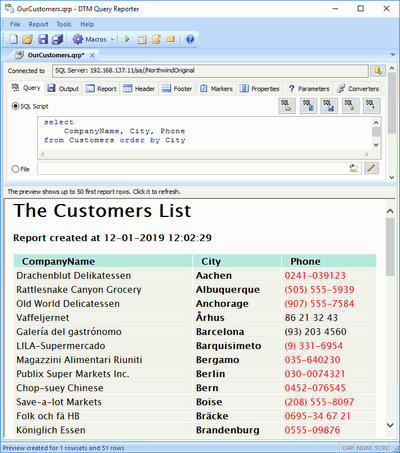Click the preview pane vertical scrollbar thumb
The width and height of the screenshot is (400, 453).
(390, 247)
